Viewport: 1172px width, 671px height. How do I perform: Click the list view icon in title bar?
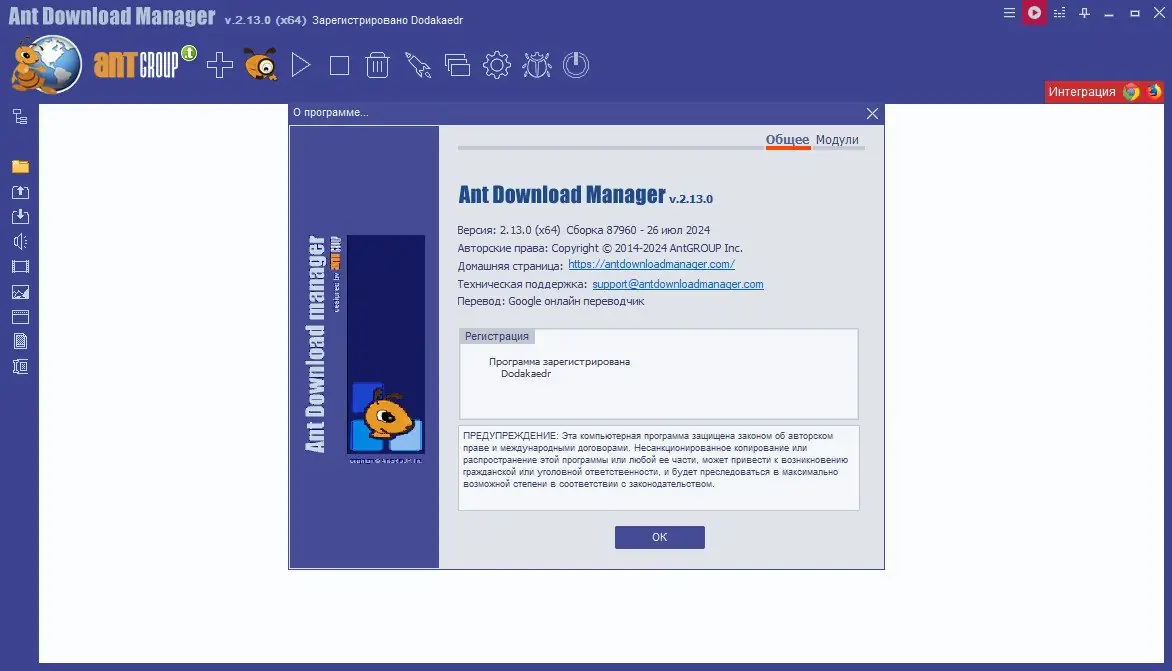click(1059, 13)
